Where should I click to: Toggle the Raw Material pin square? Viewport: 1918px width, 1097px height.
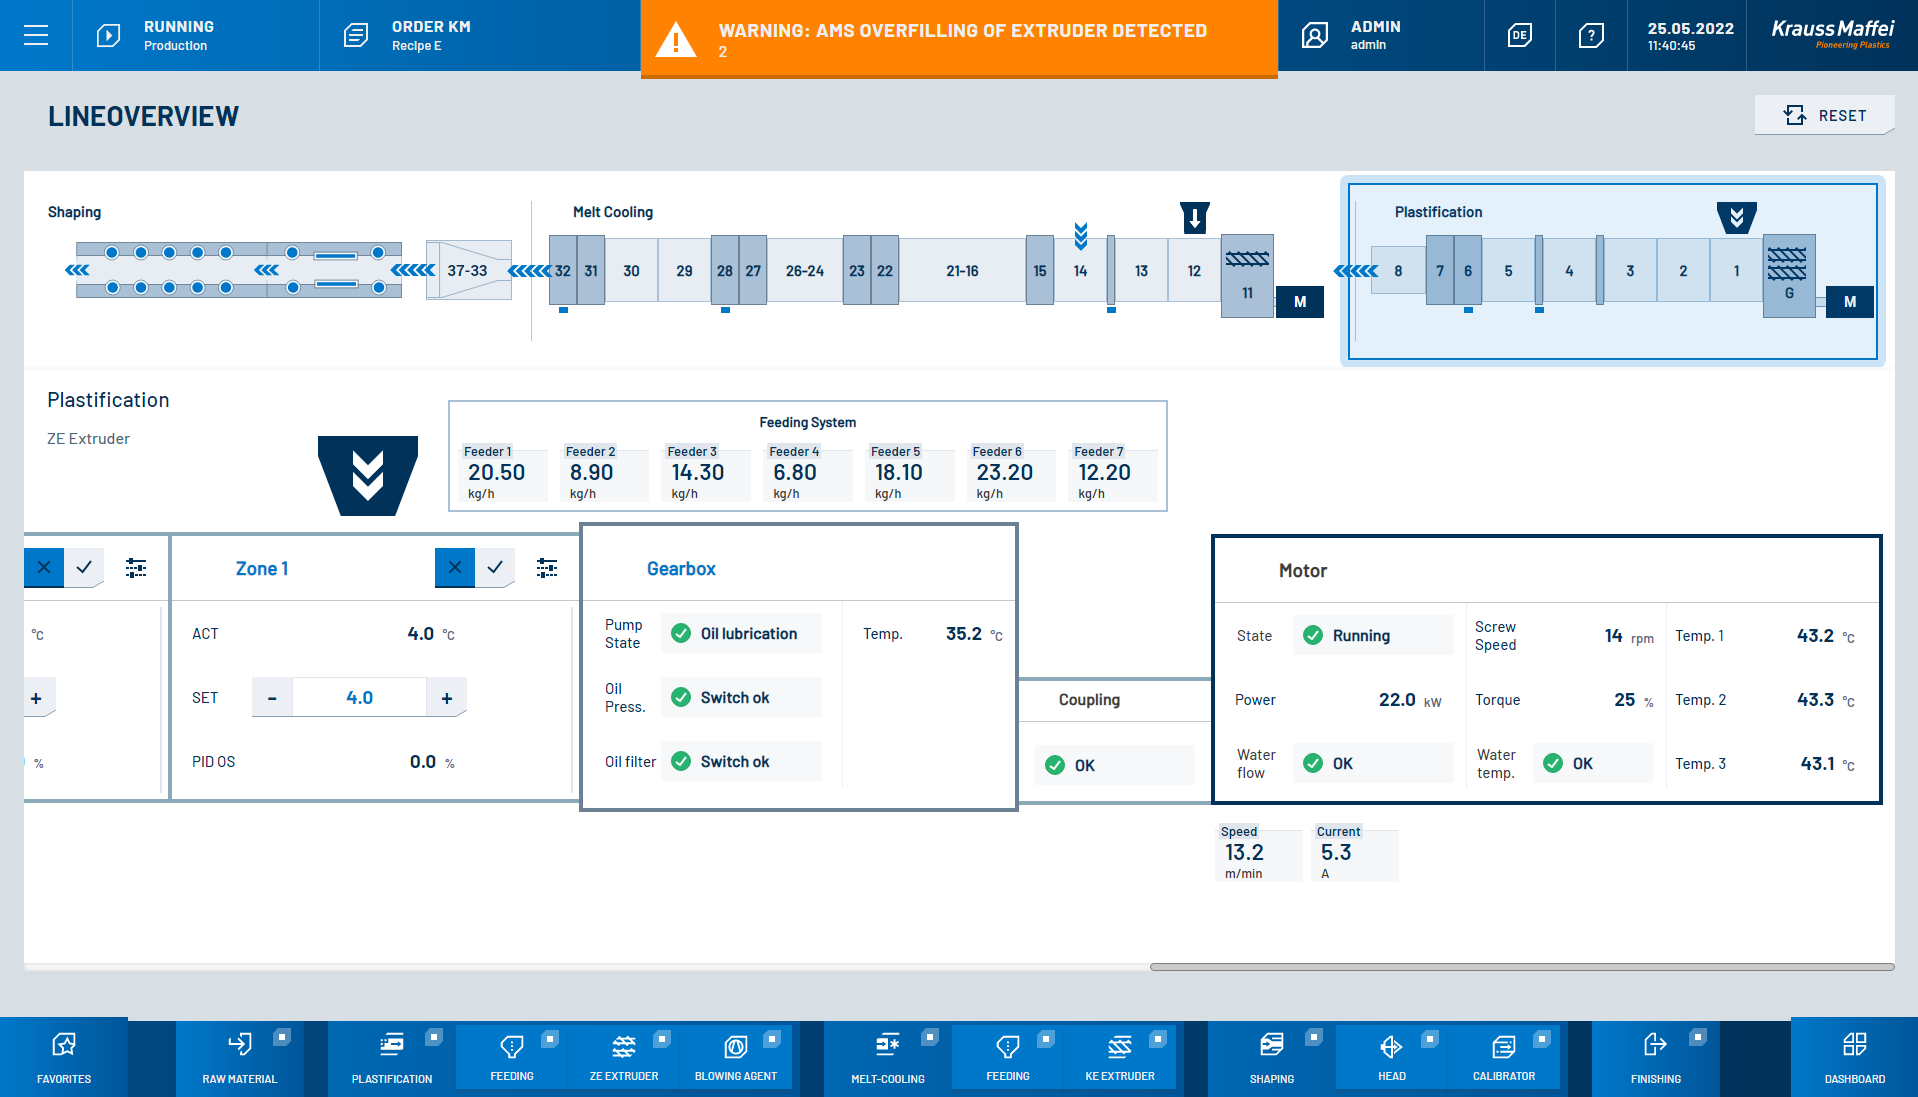pyautogui.click(x=282, y=1037)
